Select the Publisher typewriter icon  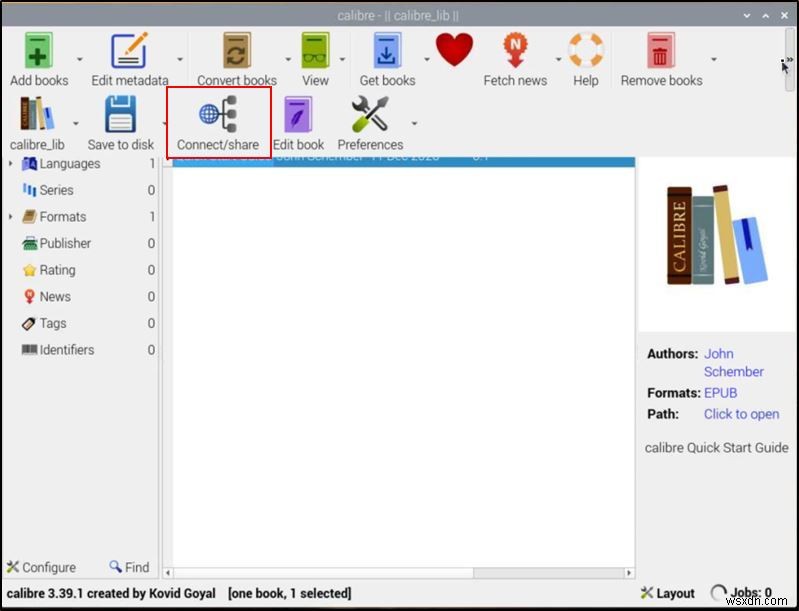pos(30,244)
